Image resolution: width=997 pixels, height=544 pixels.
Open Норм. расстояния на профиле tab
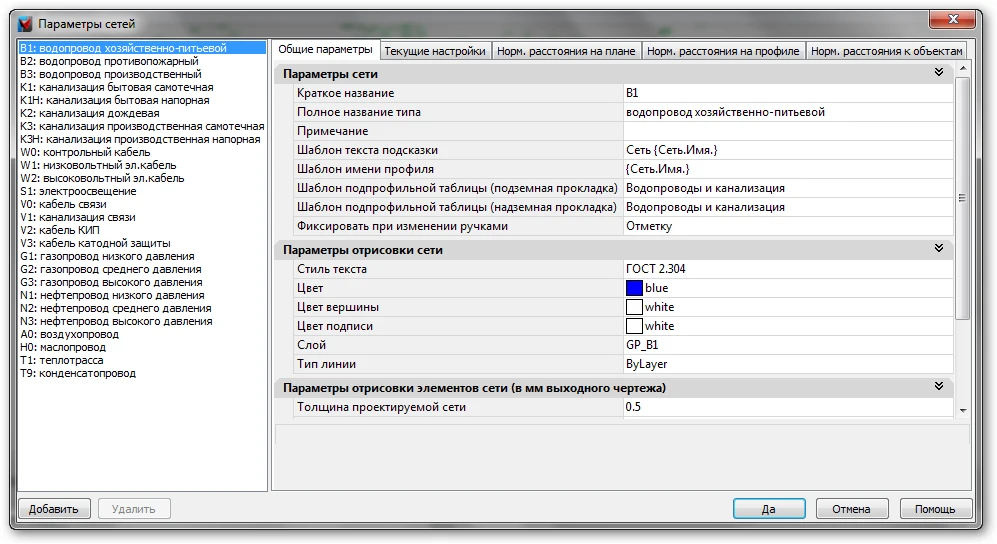[x=724, y=51]
